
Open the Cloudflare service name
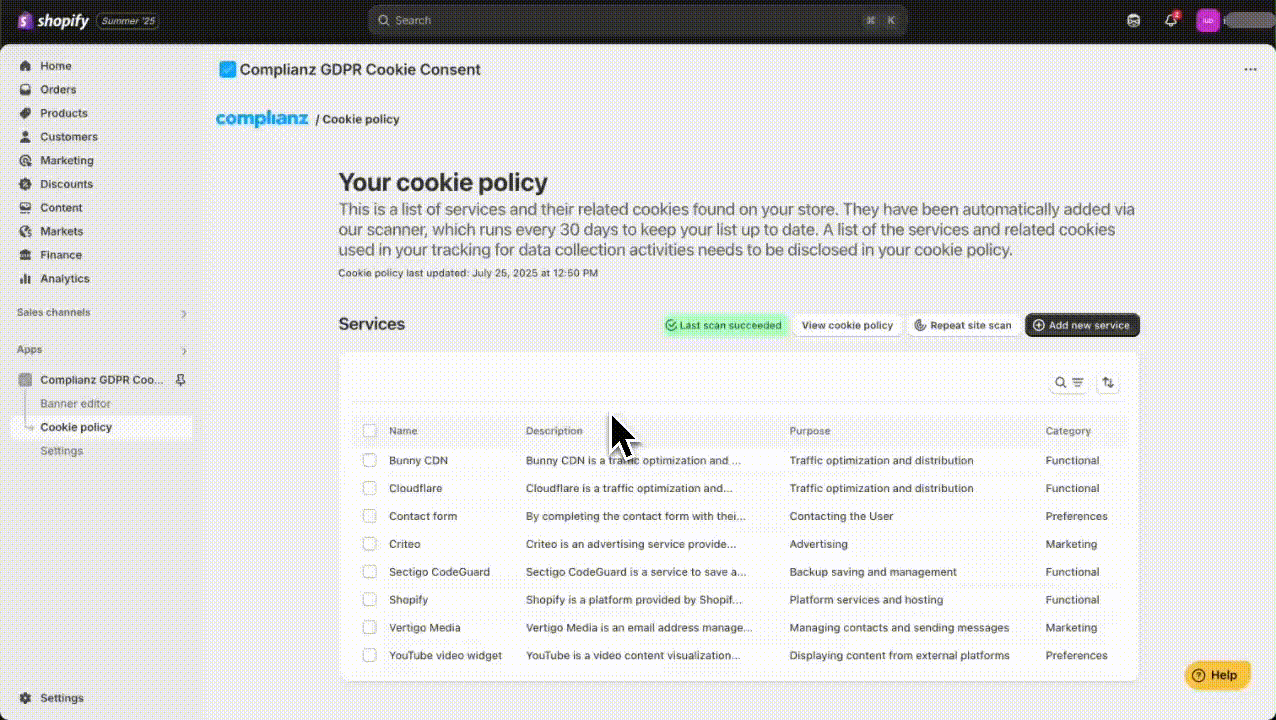(x=415, y=489)
